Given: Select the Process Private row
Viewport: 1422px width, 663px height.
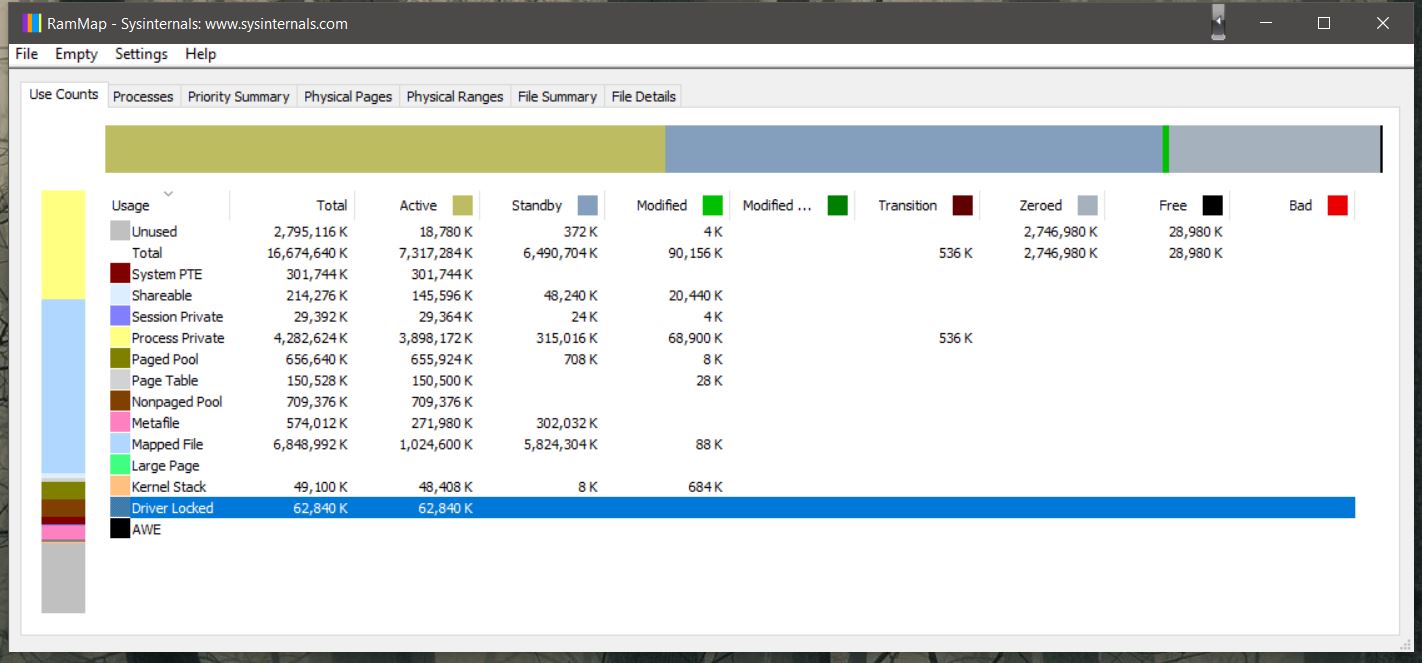Looking at the screenshot, I should [x=732, y=338].
